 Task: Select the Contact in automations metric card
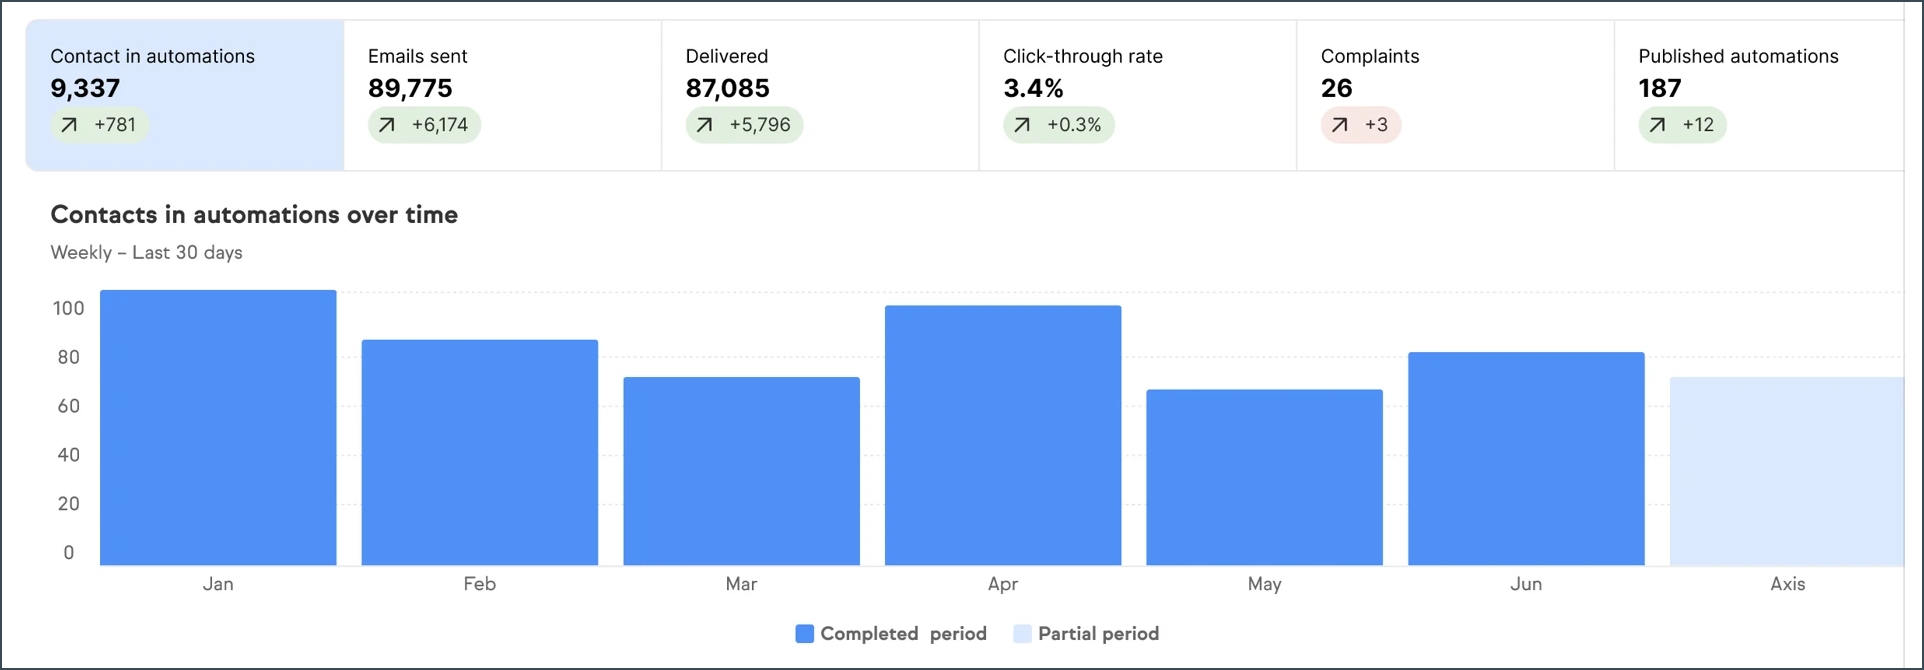coord(185,95)
